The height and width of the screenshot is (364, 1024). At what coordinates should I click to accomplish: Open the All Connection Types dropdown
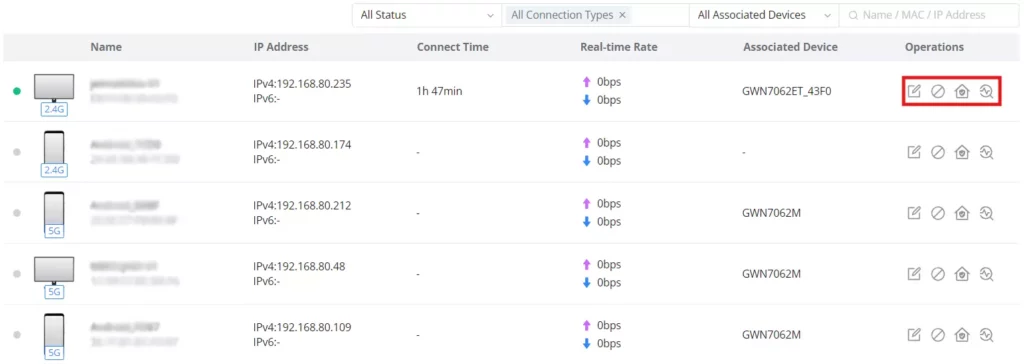595,15
